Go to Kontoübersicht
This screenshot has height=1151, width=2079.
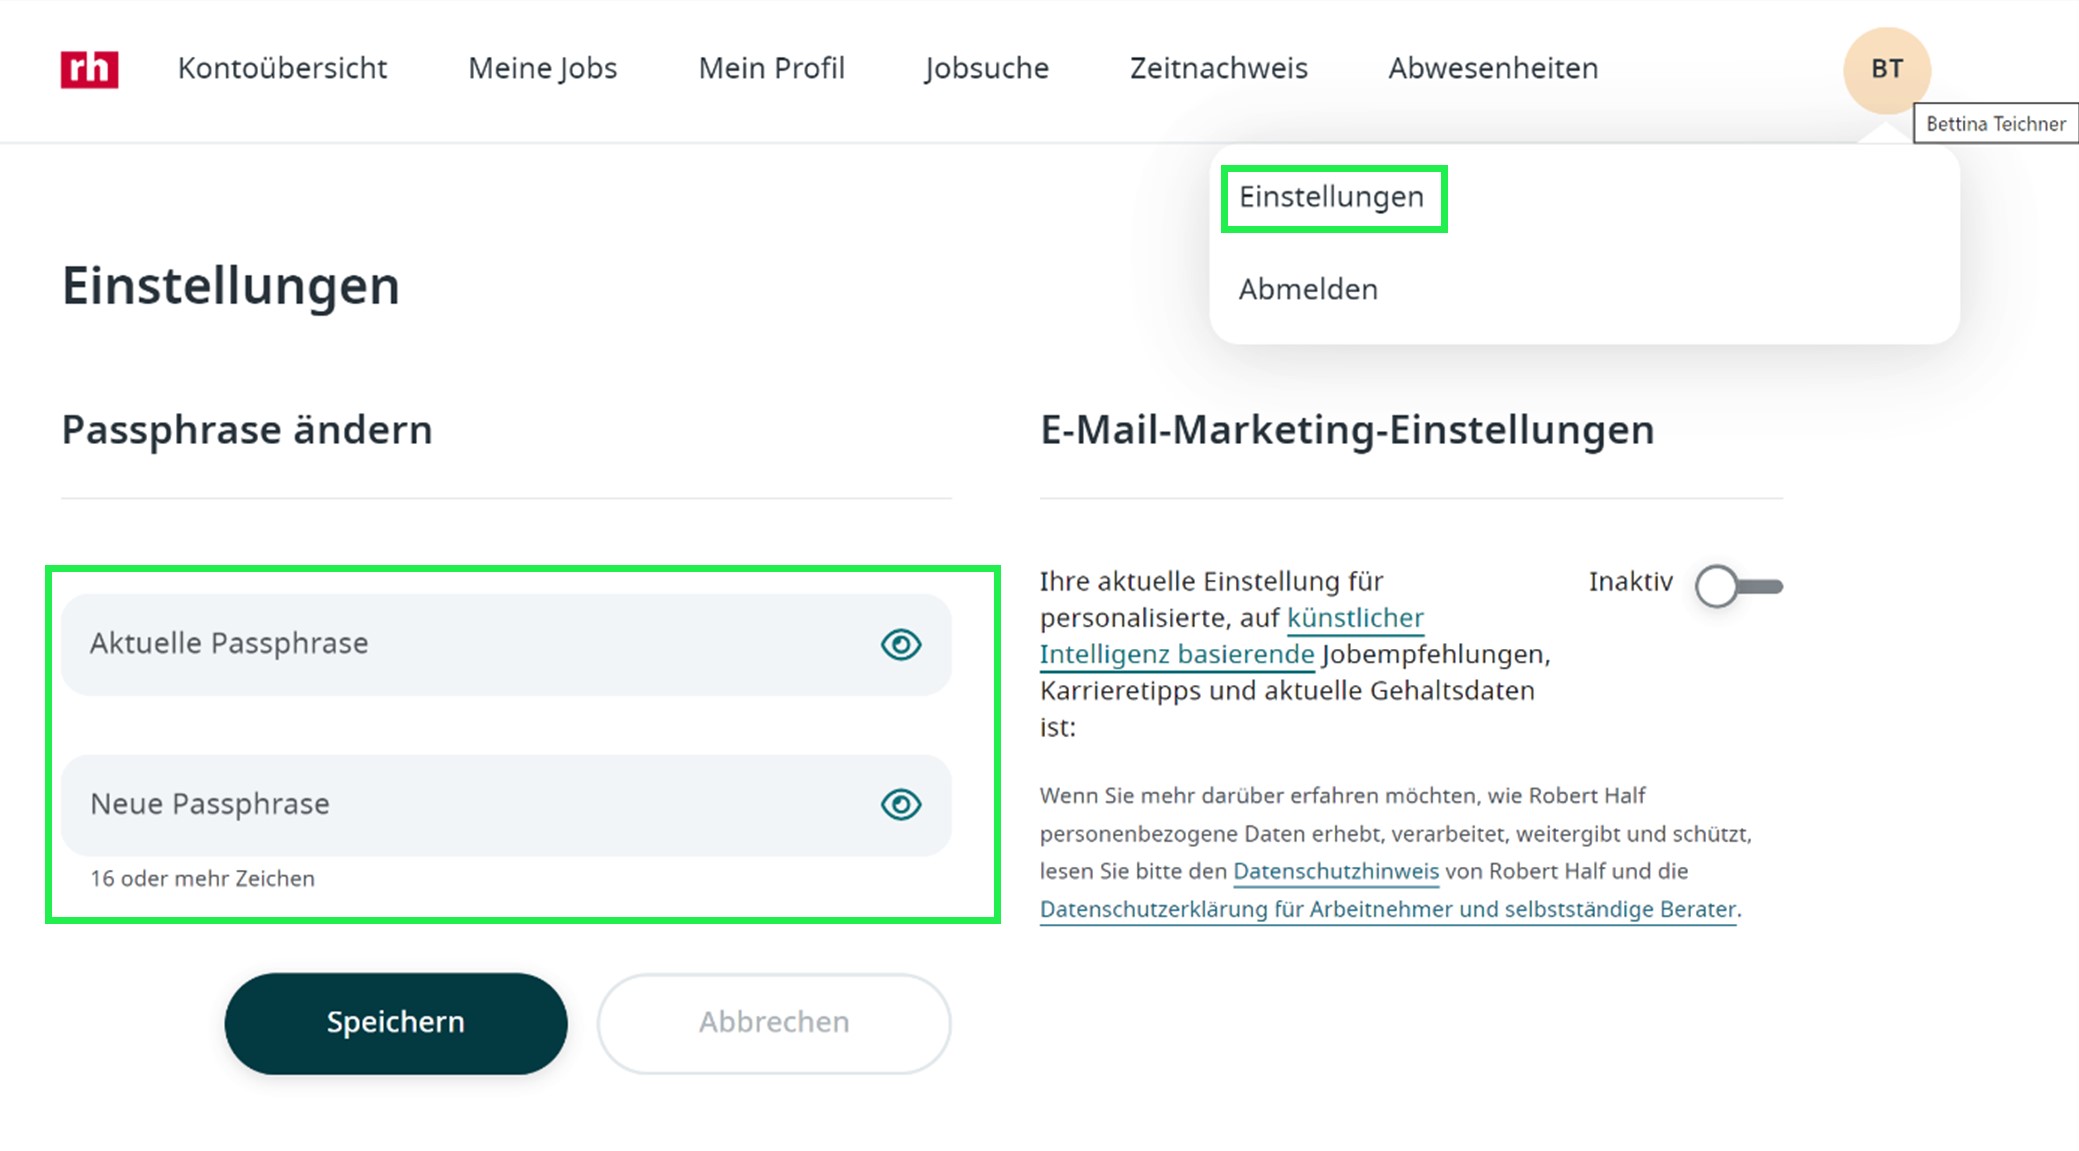click(282, 68)
